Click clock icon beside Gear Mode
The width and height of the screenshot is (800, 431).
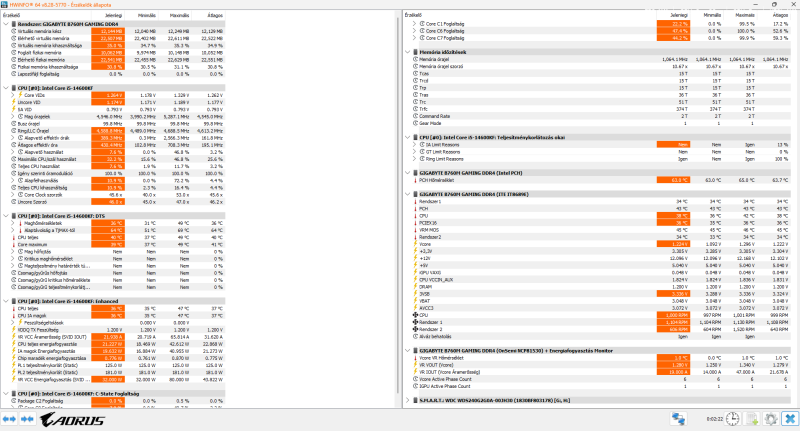coord(415,123)
